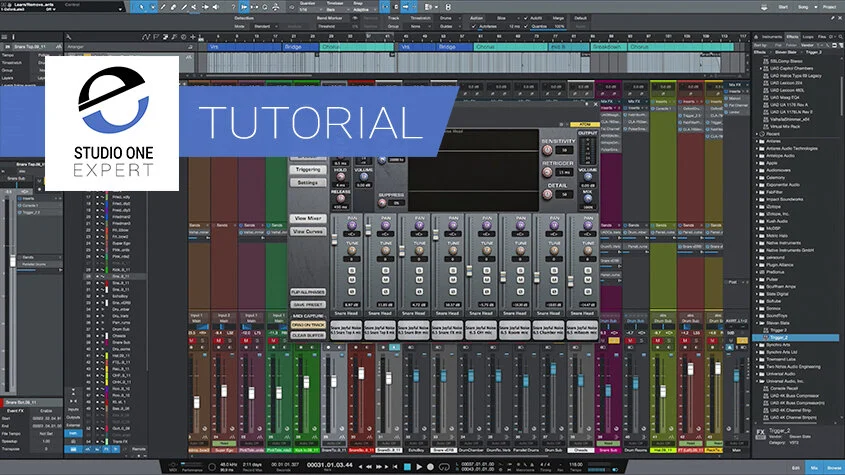Click the Detail knob in Trigger
This screenshot has width=845, height=475.
coord(547,194)
